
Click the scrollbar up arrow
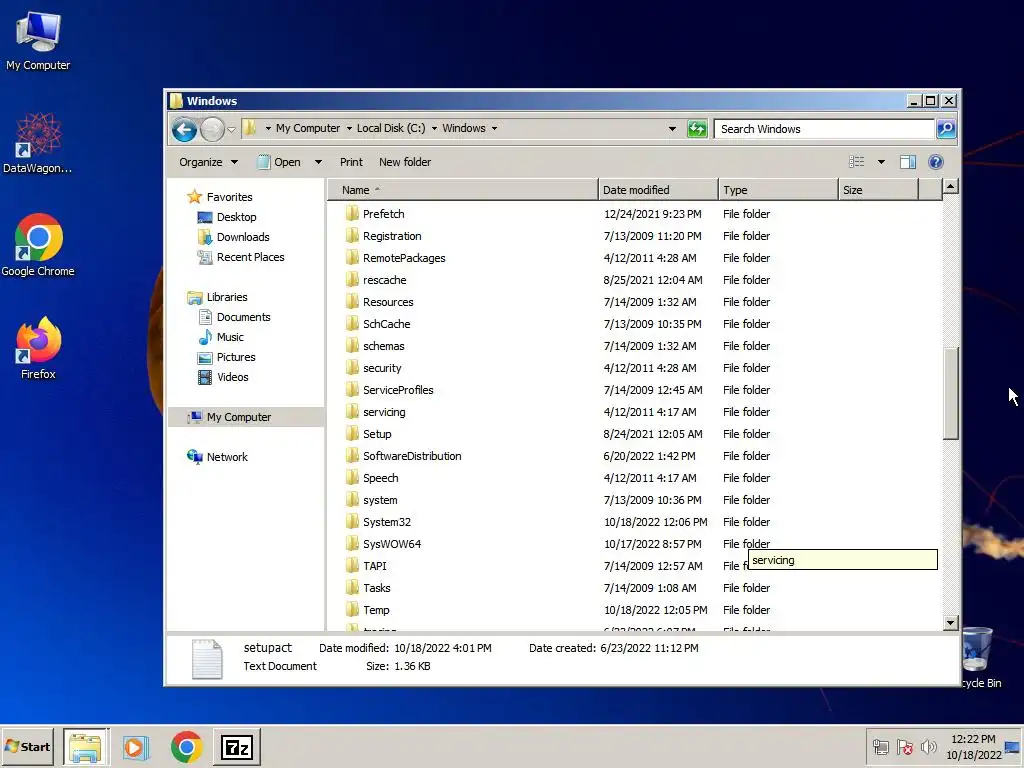pyautogui.click(x=951, y=187)
